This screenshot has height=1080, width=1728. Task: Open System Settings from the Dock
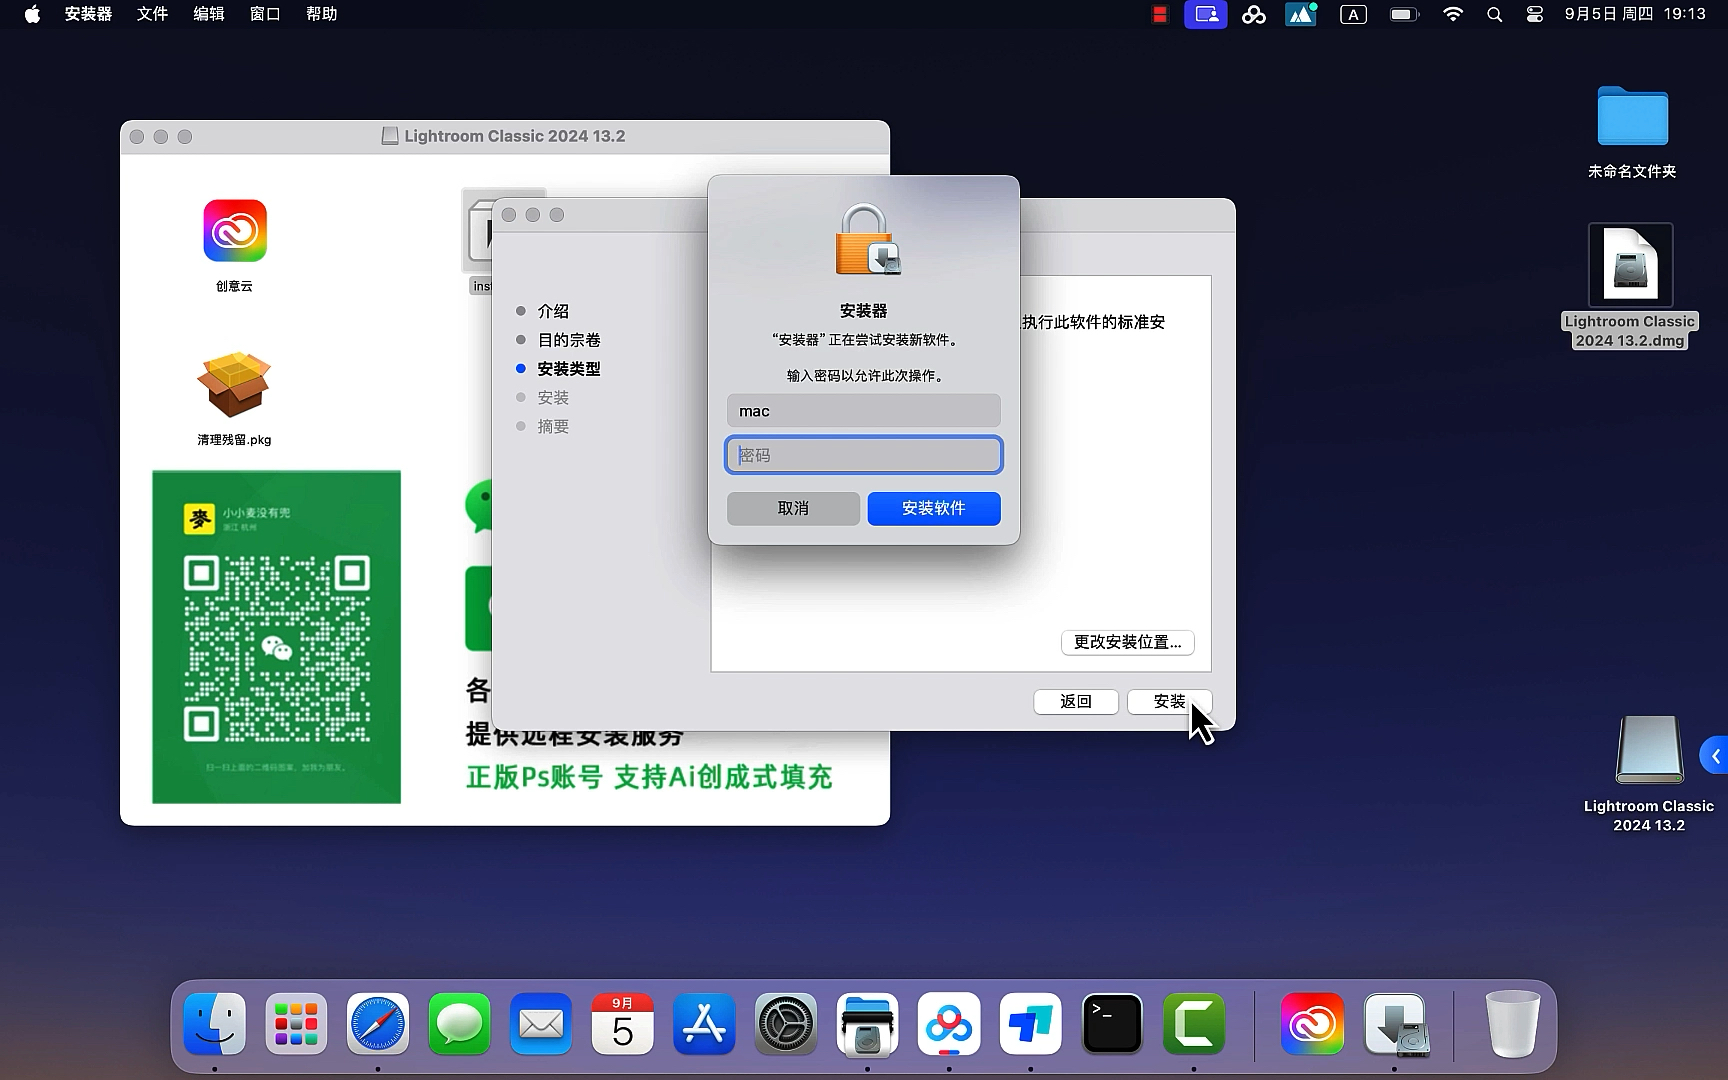786,1024
